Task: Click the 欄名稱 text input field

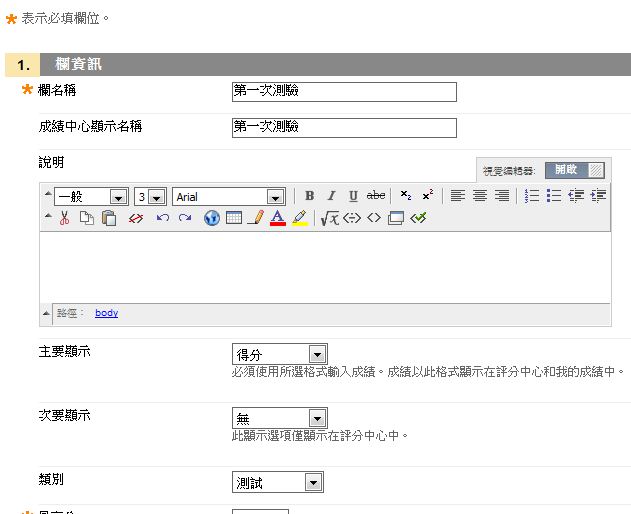Action: click(x=343, y=92)
